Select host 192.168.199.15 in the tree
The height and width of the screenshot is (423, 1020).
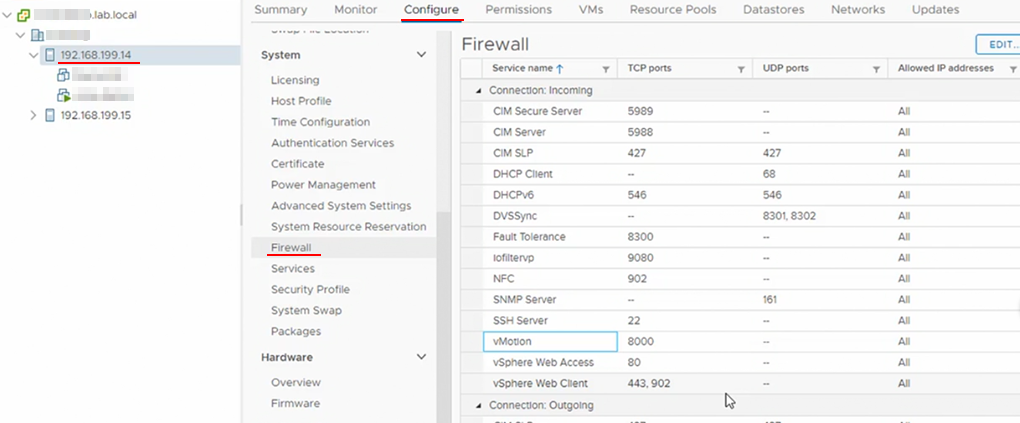point(96,115)
